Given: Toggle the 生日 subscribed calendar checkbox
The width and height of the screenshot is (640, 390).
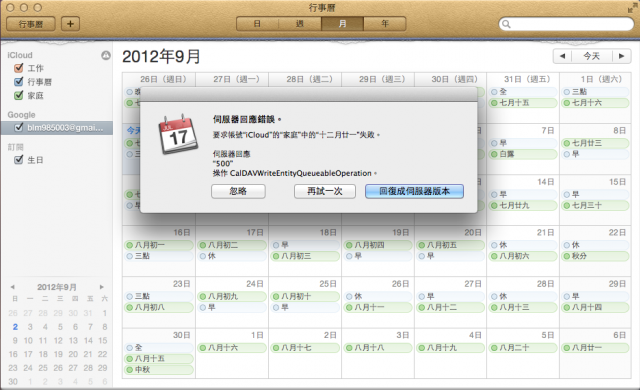Looking at the screenshot, I should 18,160.
